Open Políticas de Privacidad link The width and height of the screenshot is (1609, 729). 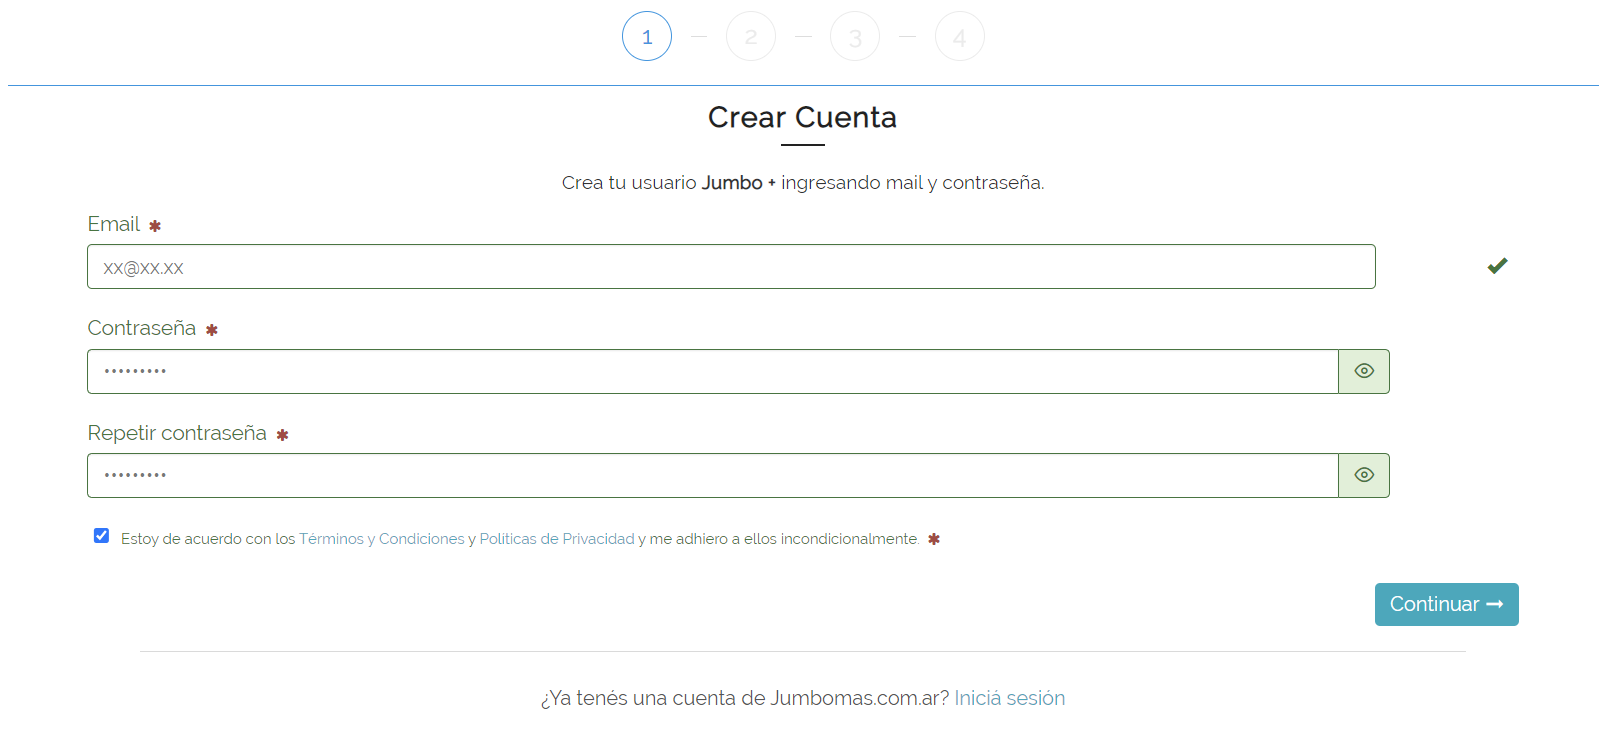[x=557, y=539]
